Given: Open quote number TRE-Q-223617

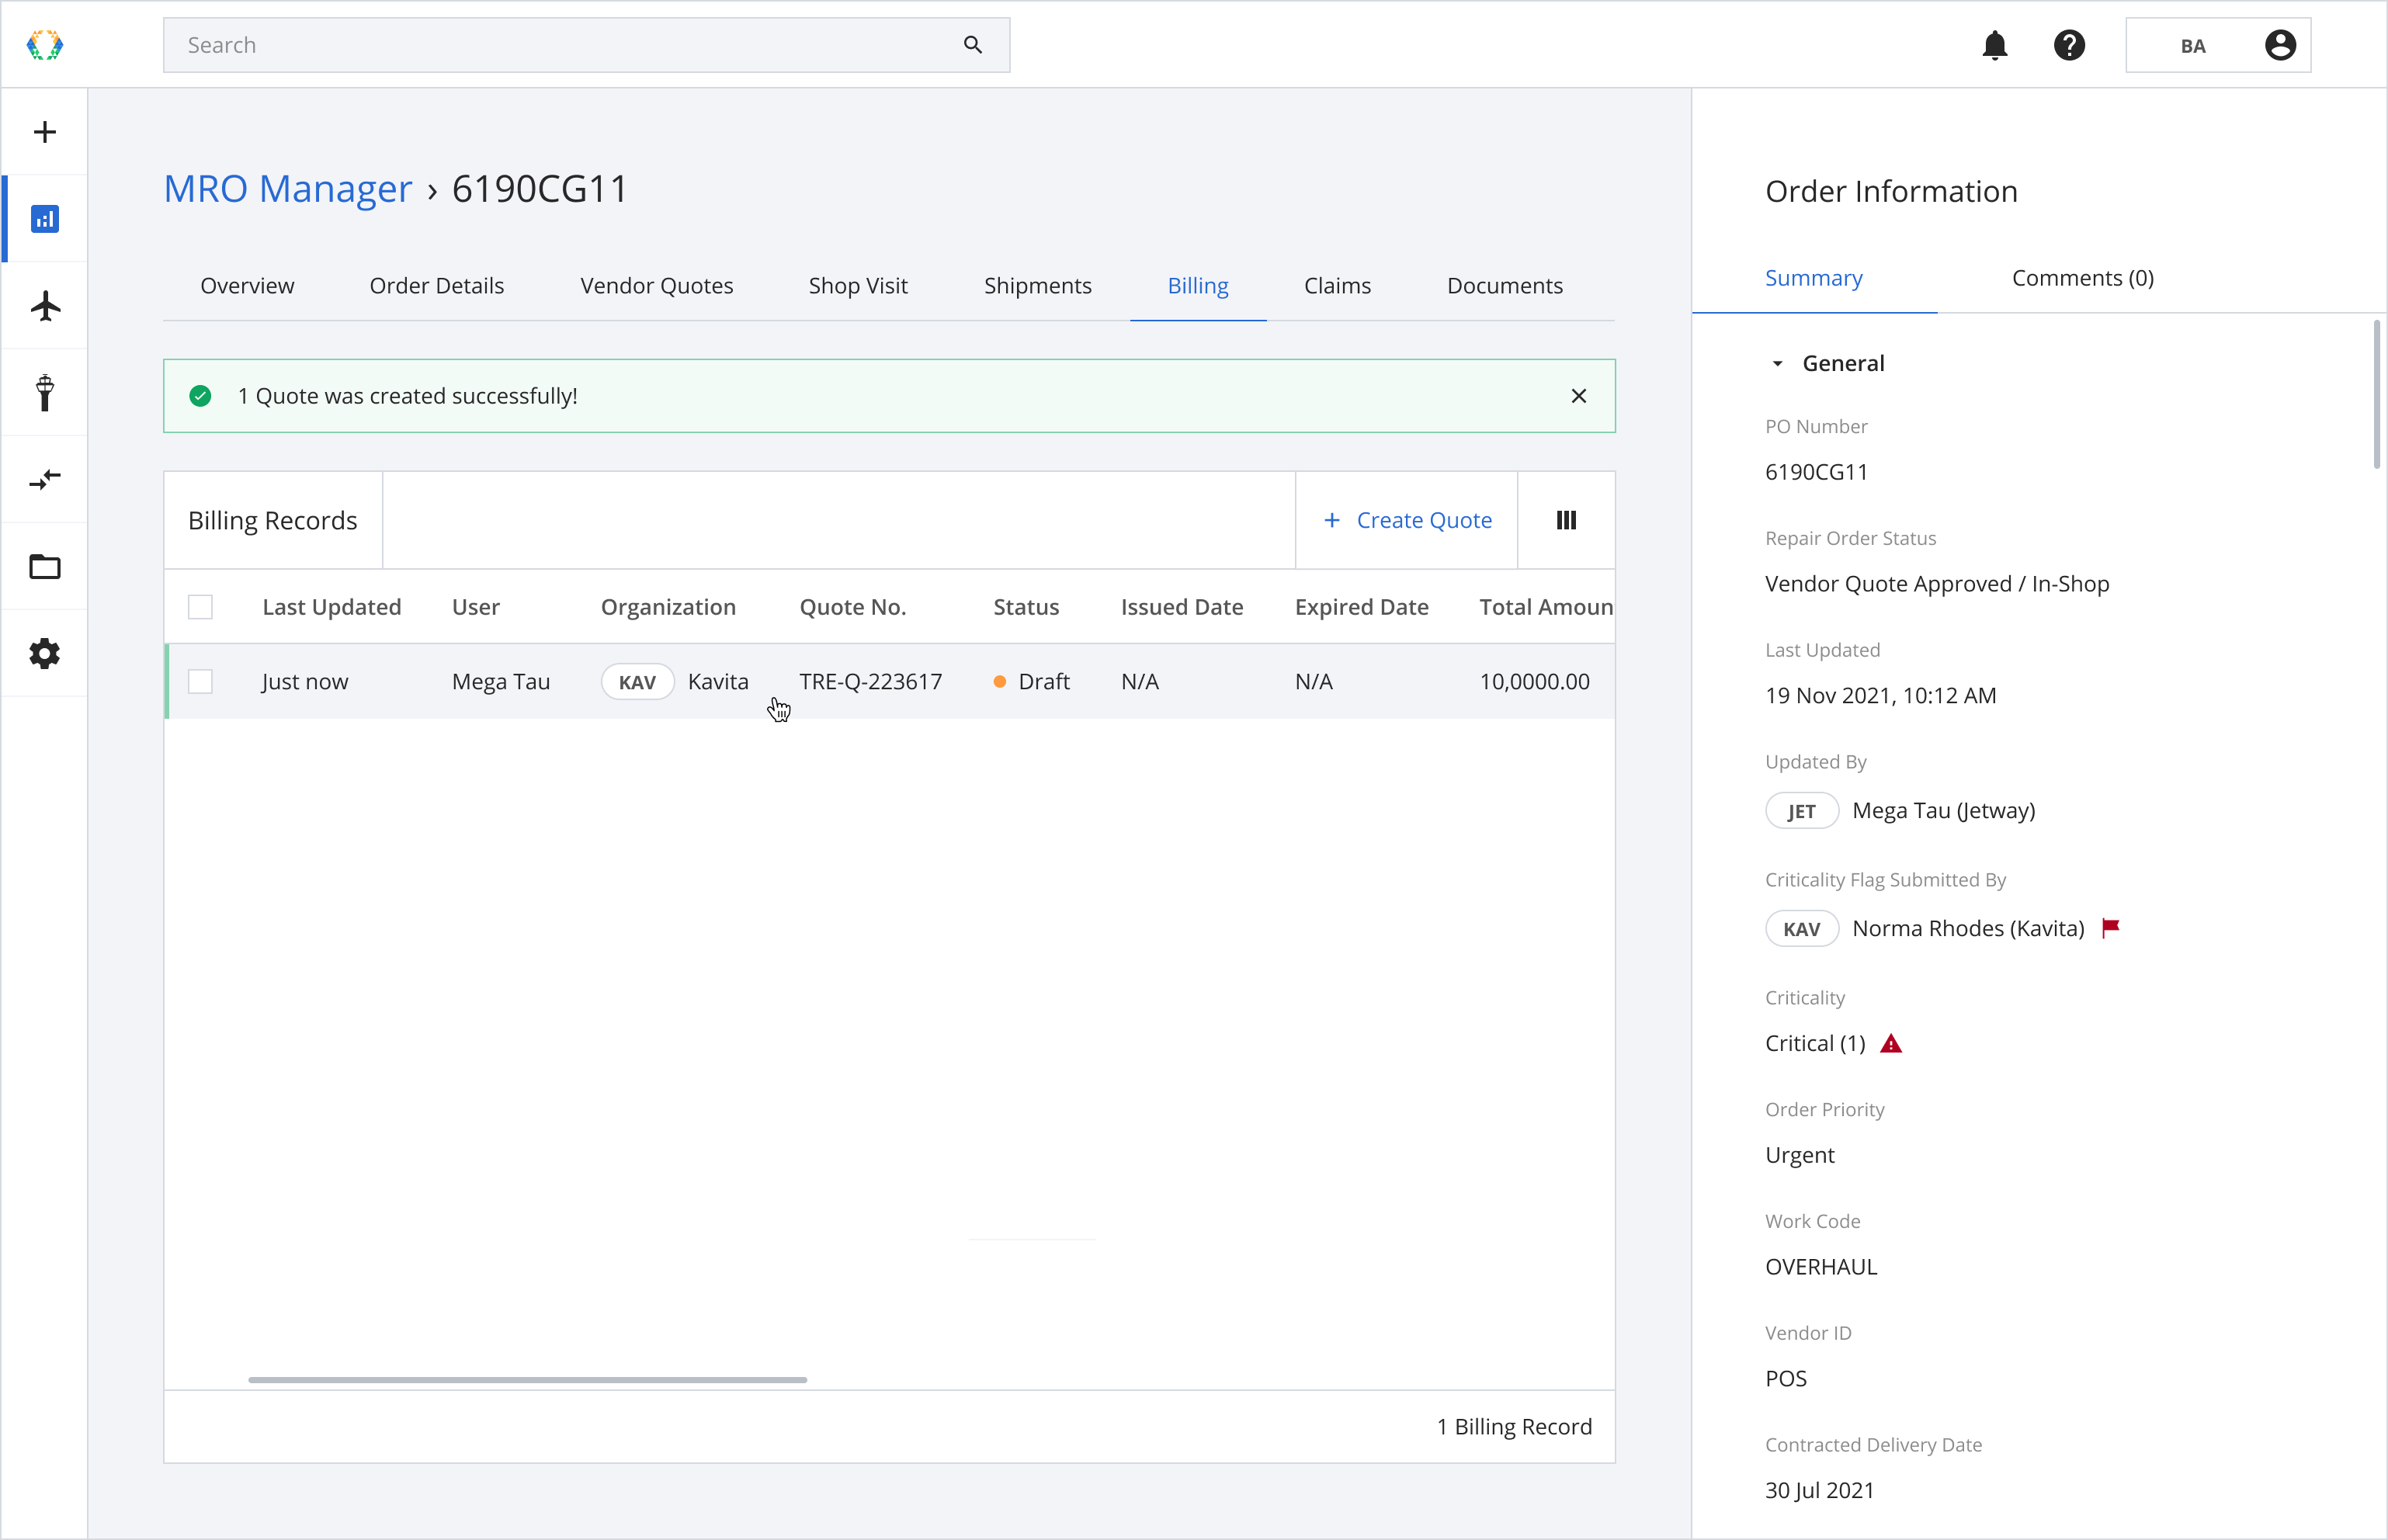Looking at the screenshot, I should click(x=870, y=682).
